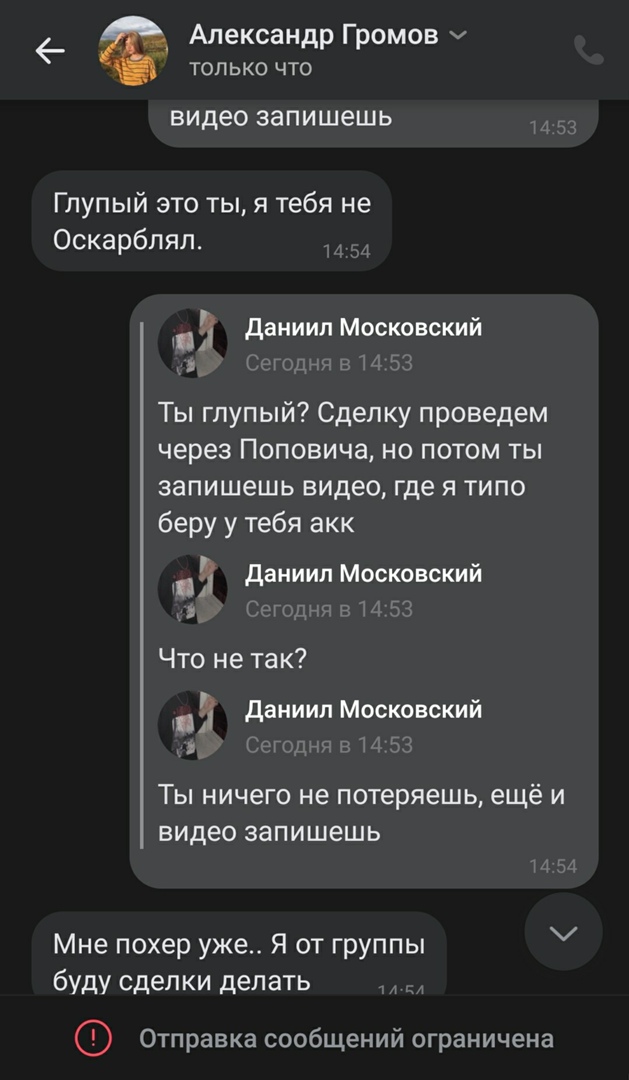Open Даниил Московский name above "Ты глупый?"
The width and height of the screenshot is (629, 1080).
[364, 327]
